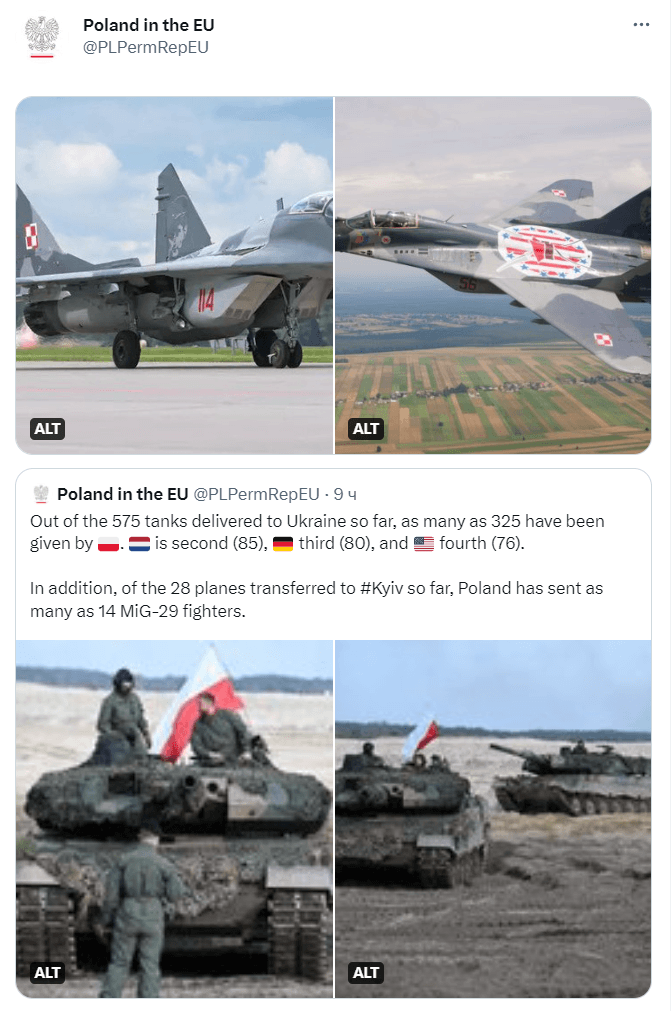Image resolution: width=671 pixels, height=1011 pixels.
Task: Open the small eagle avatar in the quoted tweet
Action: 41,495
